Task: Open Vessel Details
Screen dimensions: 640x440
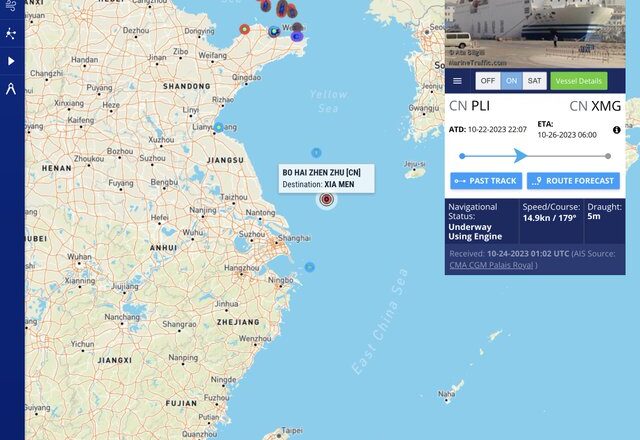Action: point(578,81)
